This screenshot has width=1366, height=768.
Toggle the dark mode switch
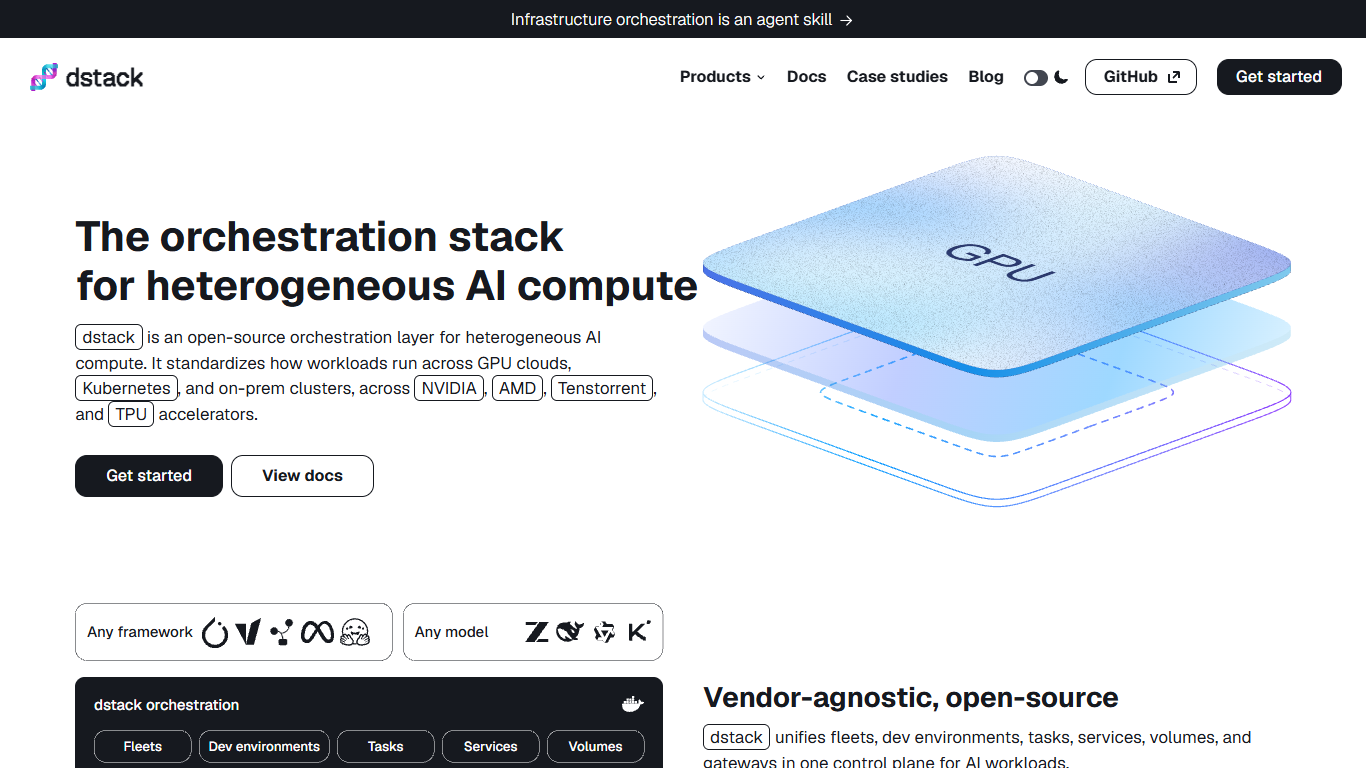point(1035,77)
